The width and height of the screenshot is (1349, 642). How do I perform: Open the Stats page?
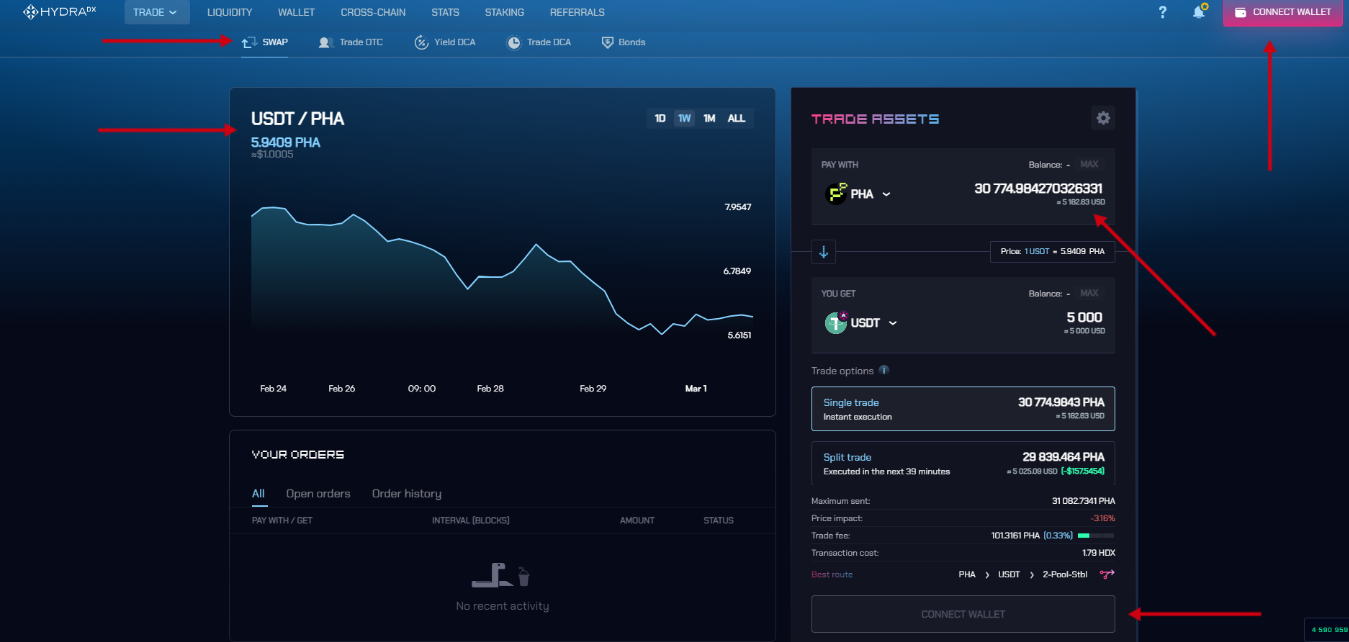(x=445, y=12)
